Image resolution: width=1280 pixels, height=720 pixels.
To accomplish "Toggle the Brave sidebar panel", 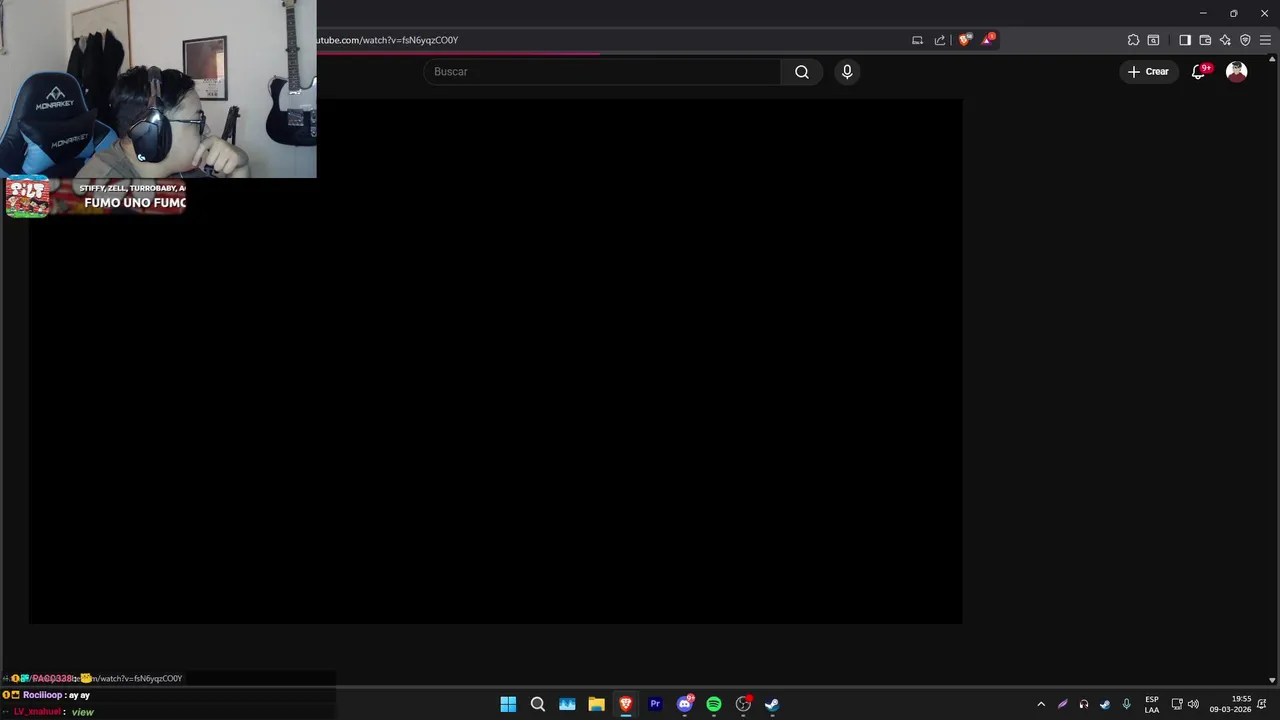I will click(1185, 40).
